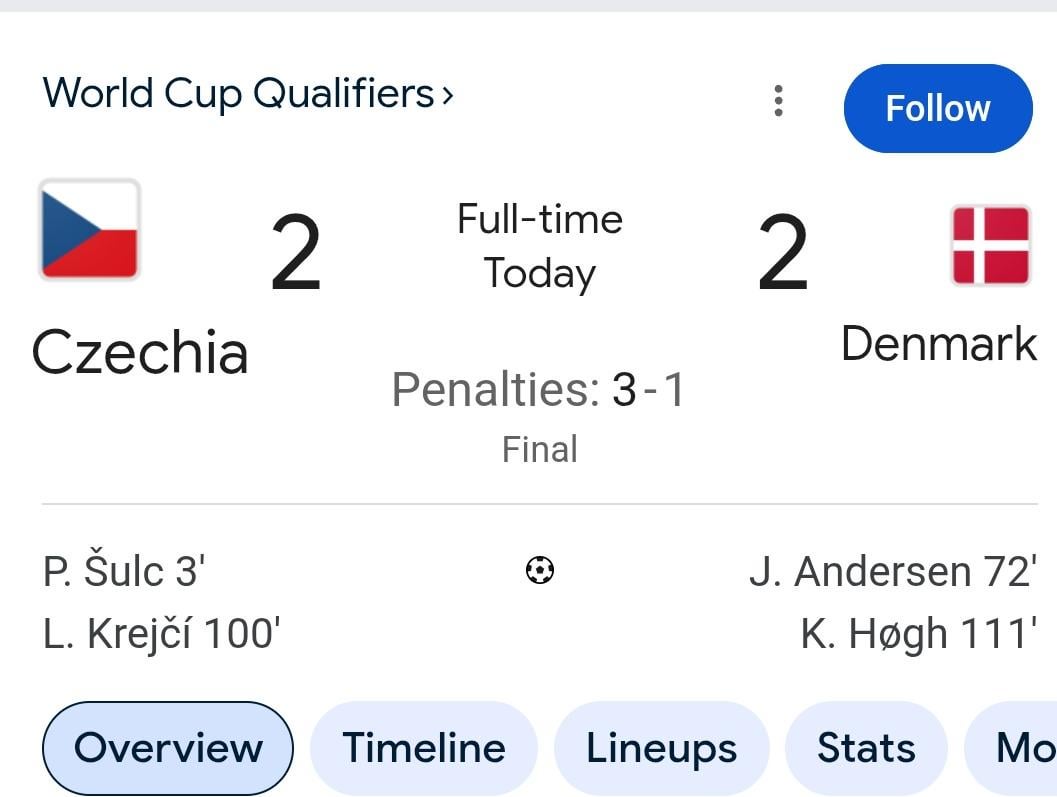Tap the Denmark flag icon
1057x797 pixels.
pyautogui.click(x=990, y=245)
